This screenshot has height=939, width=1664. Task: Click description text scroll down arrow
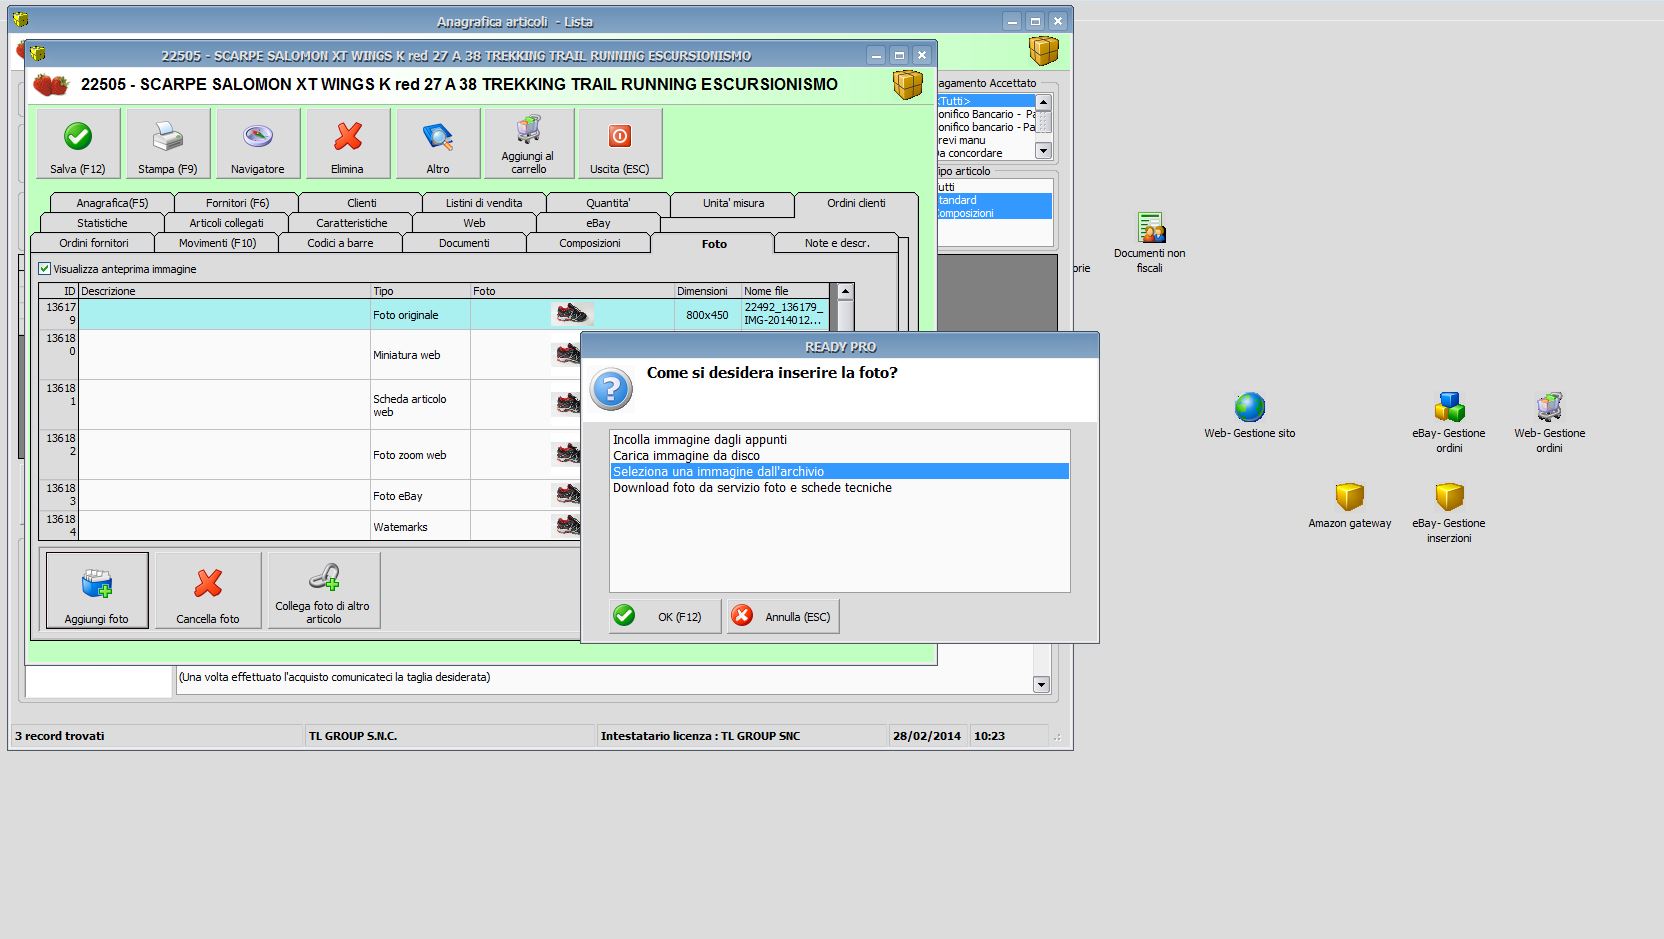point(1041,685)
